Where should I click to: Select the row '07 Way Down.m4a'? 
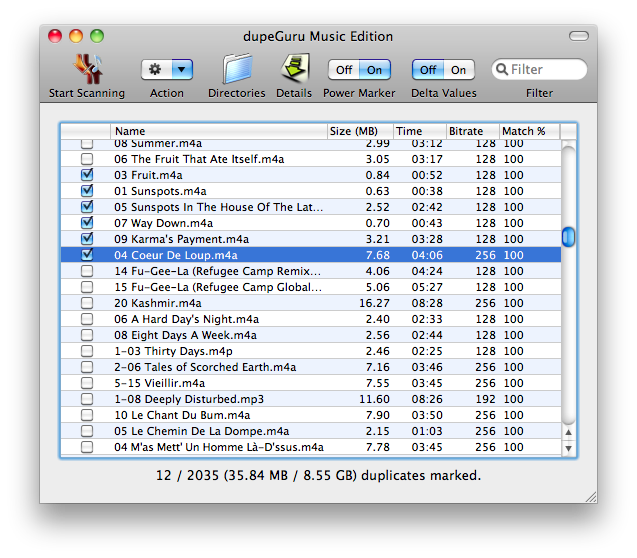click(x=311, y=223)
